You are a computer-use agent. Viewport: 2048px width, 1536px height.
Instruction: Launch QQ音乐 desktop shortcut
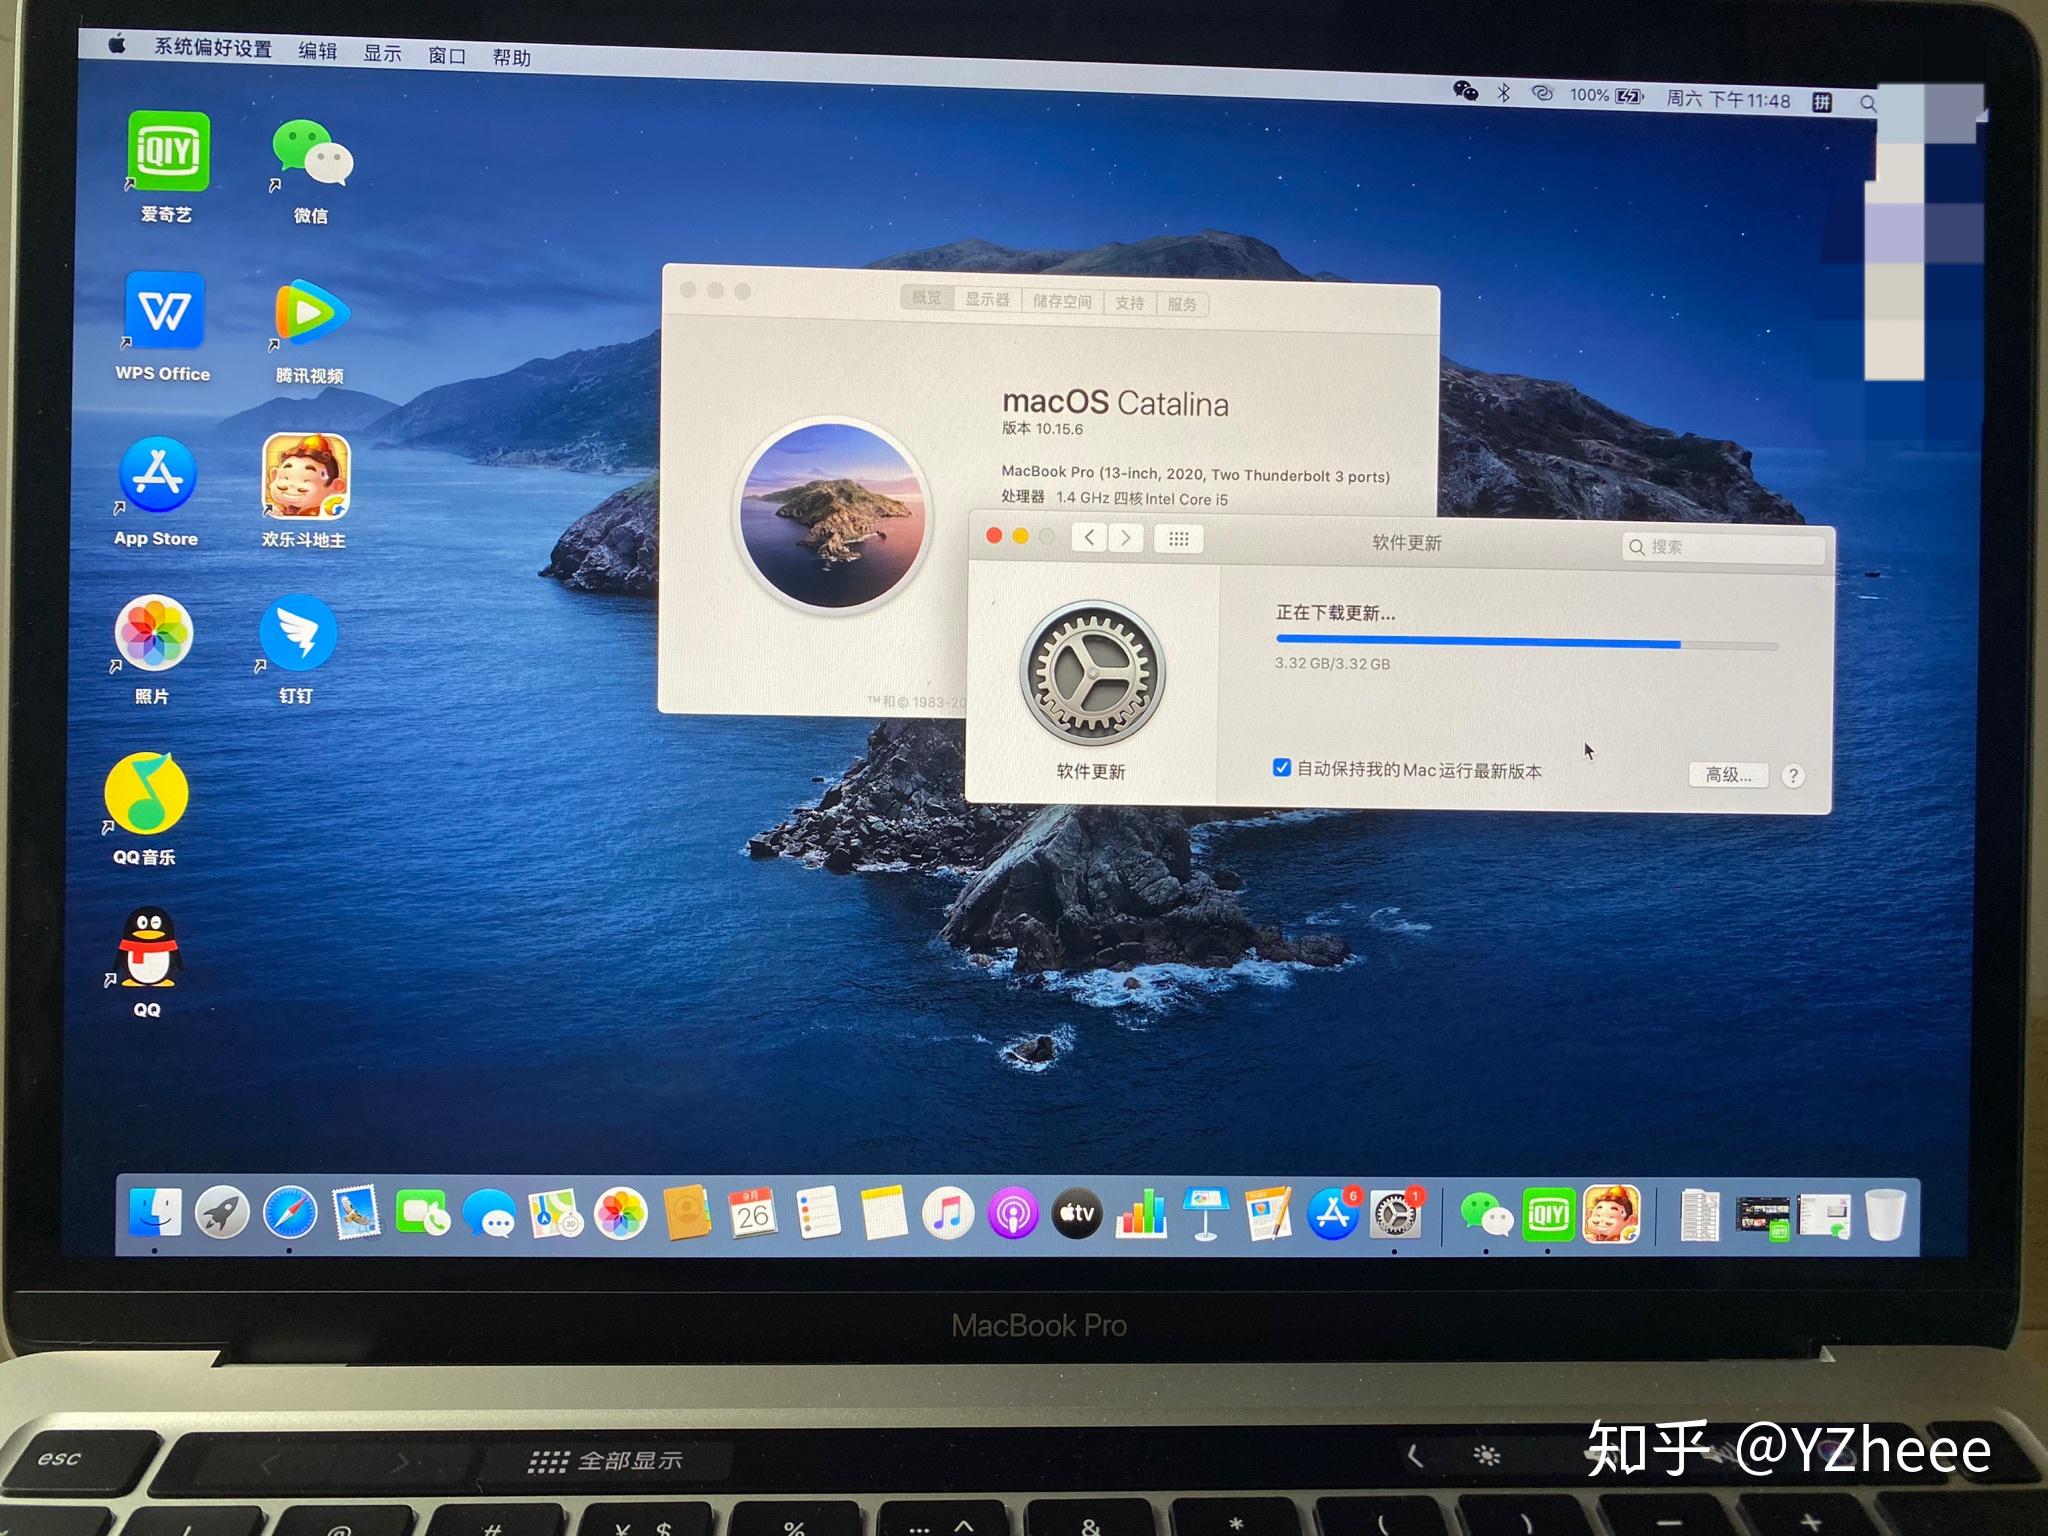pos(146,793)
